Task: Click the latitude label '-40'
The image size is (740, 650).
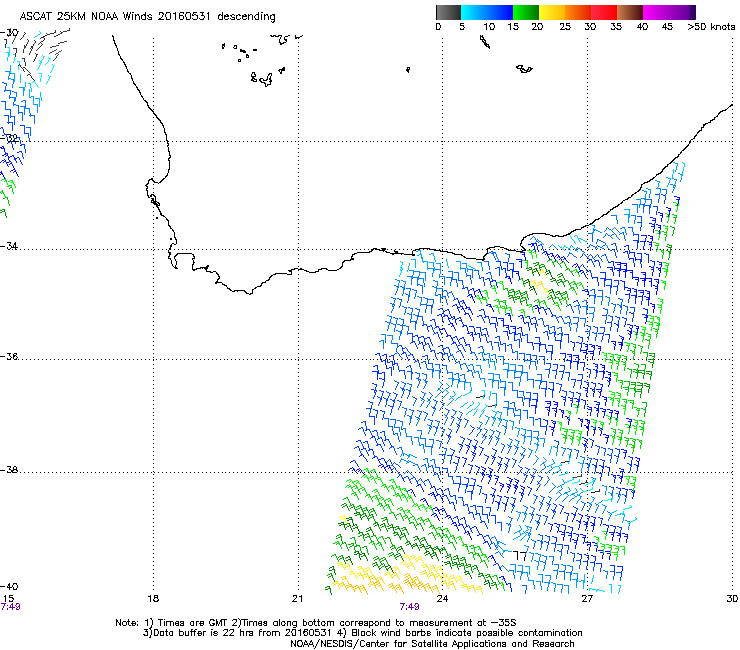Action: click(9, 586)
